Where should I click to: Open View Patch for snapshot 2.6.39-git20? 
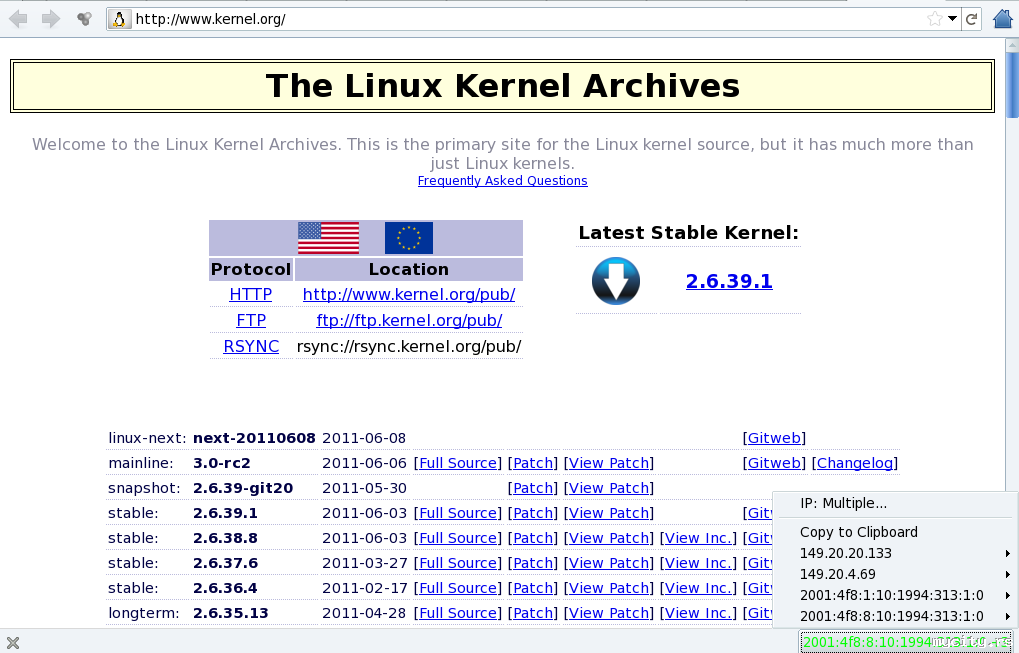608,488
